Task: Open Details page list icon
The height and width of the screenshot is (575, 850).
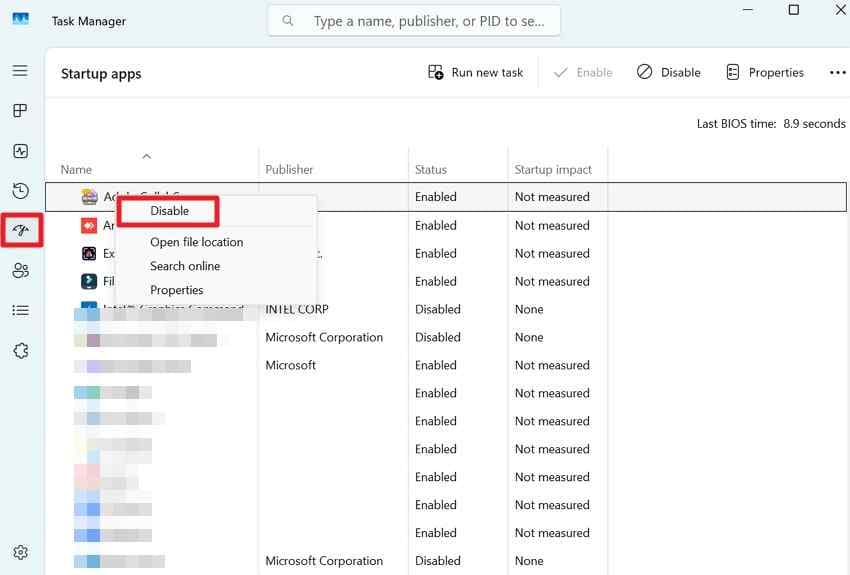Action: [x=20, y=310]
